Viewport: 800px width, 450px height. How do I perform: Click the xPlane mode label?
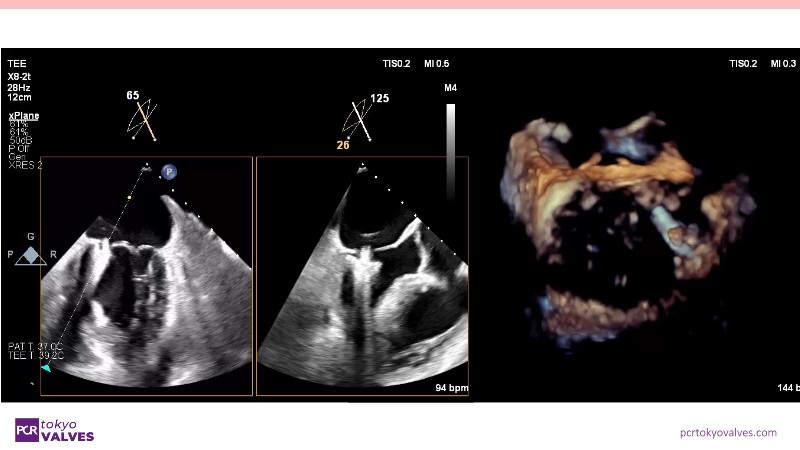pyautogui.click(x=24, y=116)
